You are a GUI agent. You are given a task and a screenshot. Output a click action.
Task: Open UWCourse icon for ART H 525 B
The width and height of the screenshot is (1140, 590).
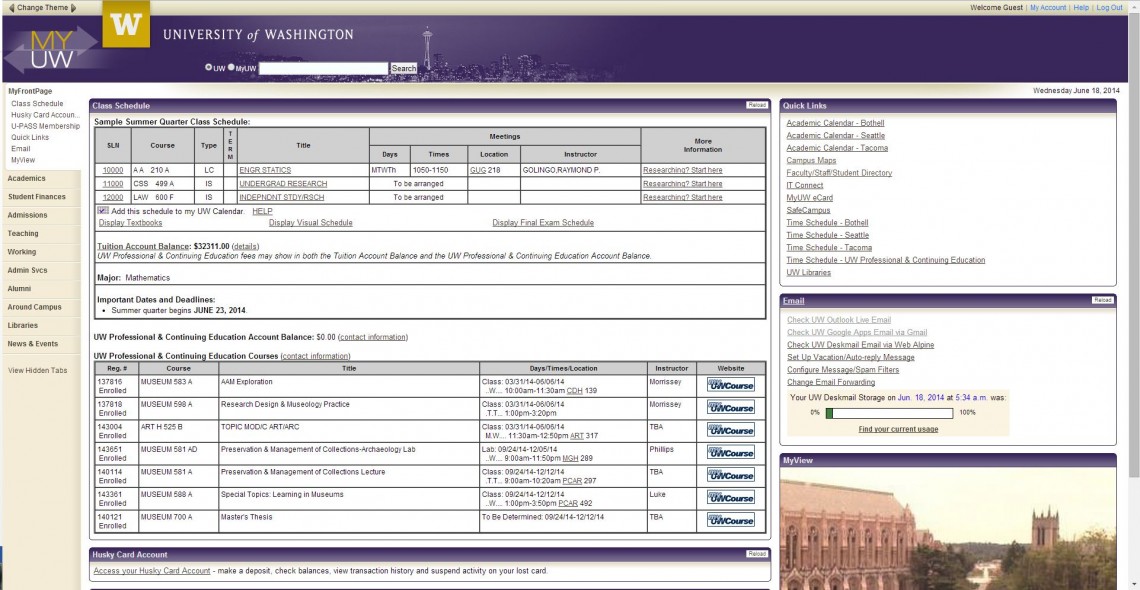tap(731, 430)
